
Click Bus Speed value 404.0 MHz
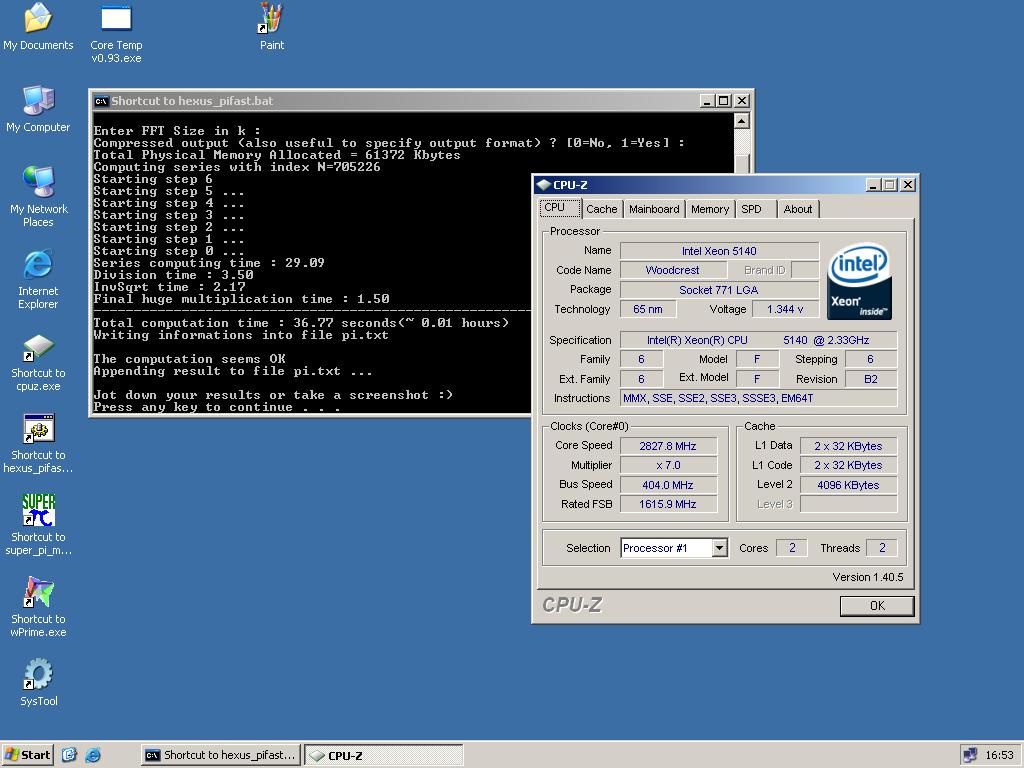point(668,485)
